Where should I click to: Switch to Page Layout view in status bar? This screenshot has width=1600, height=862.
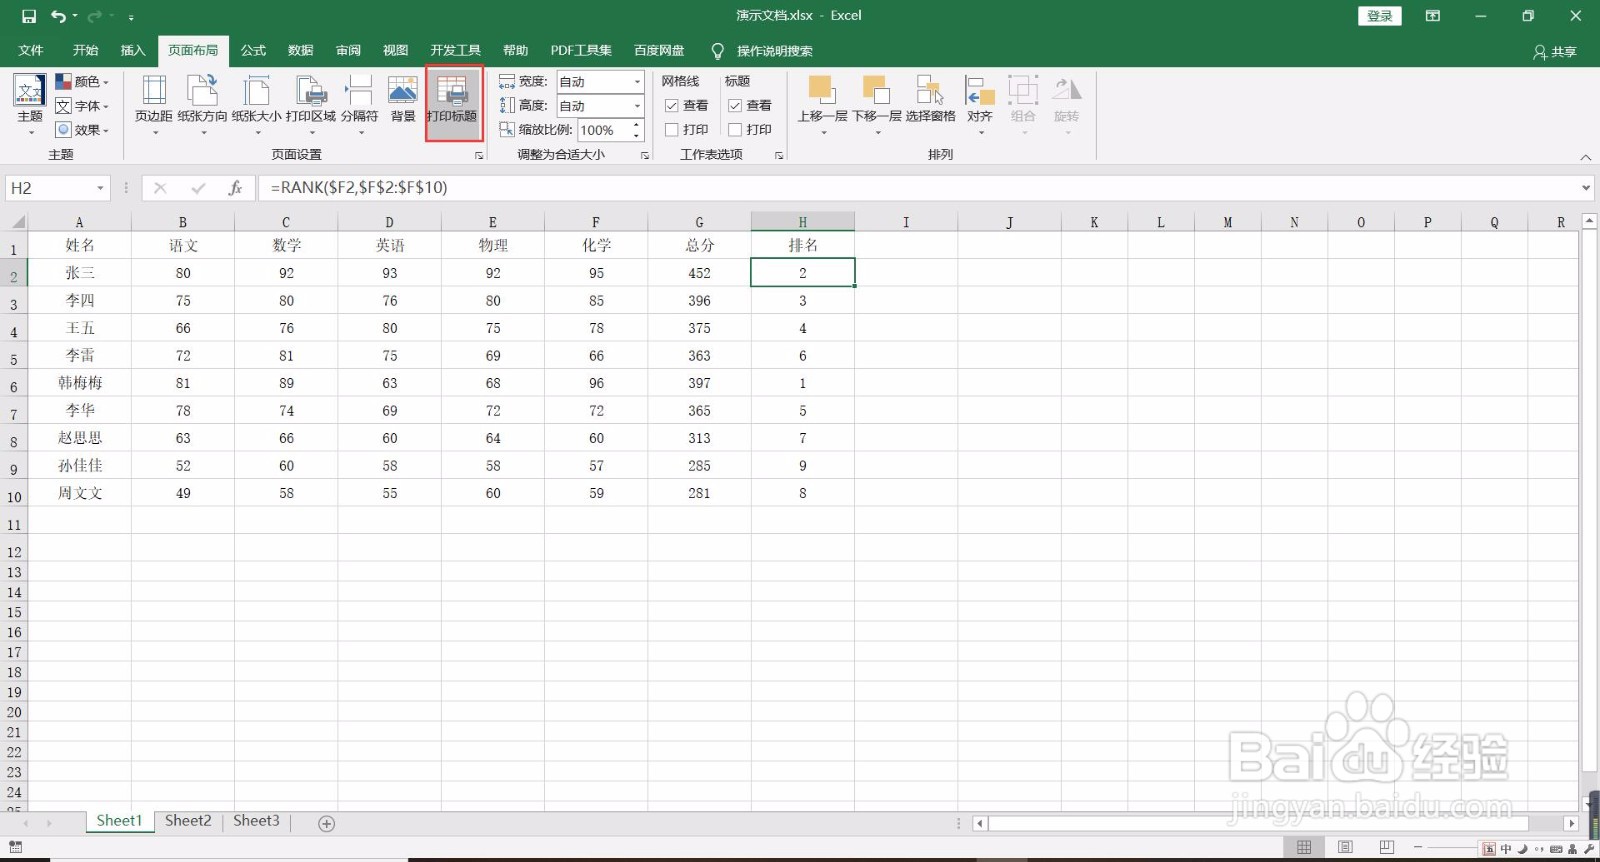click(x=1345, y=848)
